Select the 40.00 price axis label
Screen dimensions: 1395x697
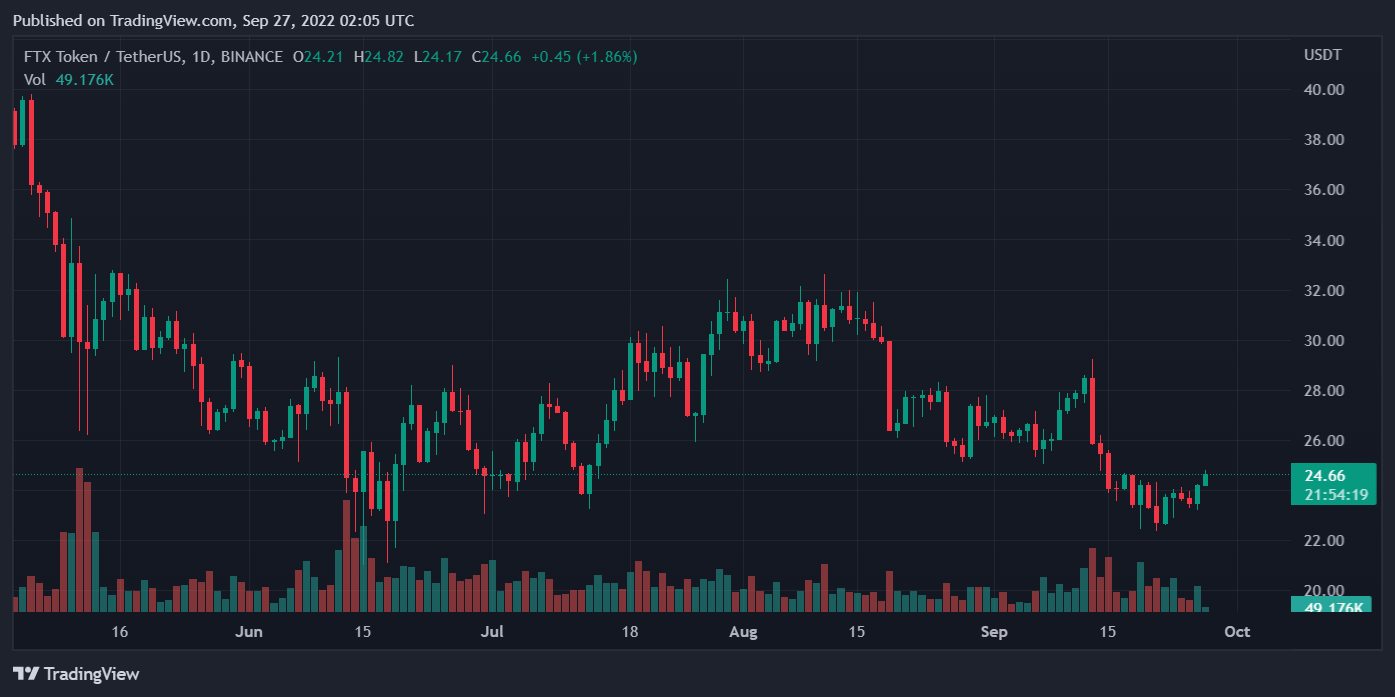point(1323,90)
